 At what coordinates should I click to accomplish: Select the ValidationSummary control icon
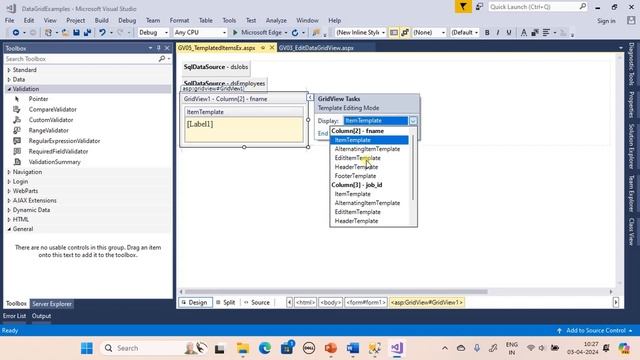(17, 162)
